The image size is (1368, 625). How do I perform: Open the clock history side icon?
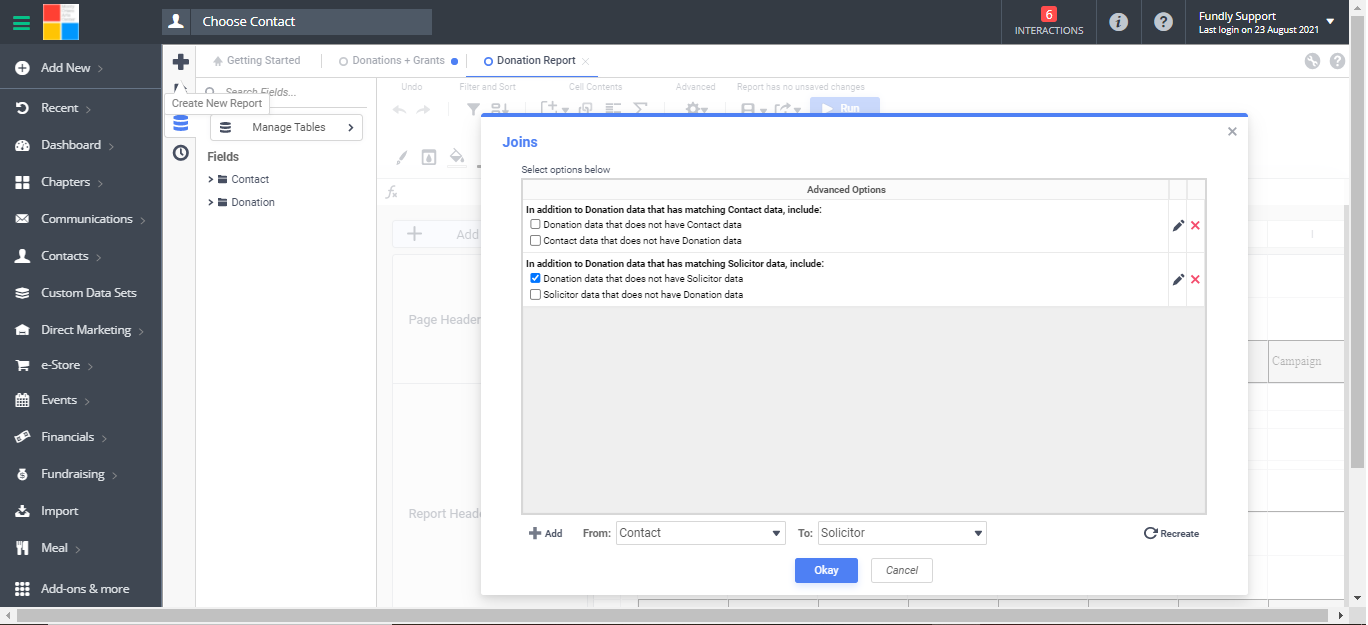tap(180, 153)
